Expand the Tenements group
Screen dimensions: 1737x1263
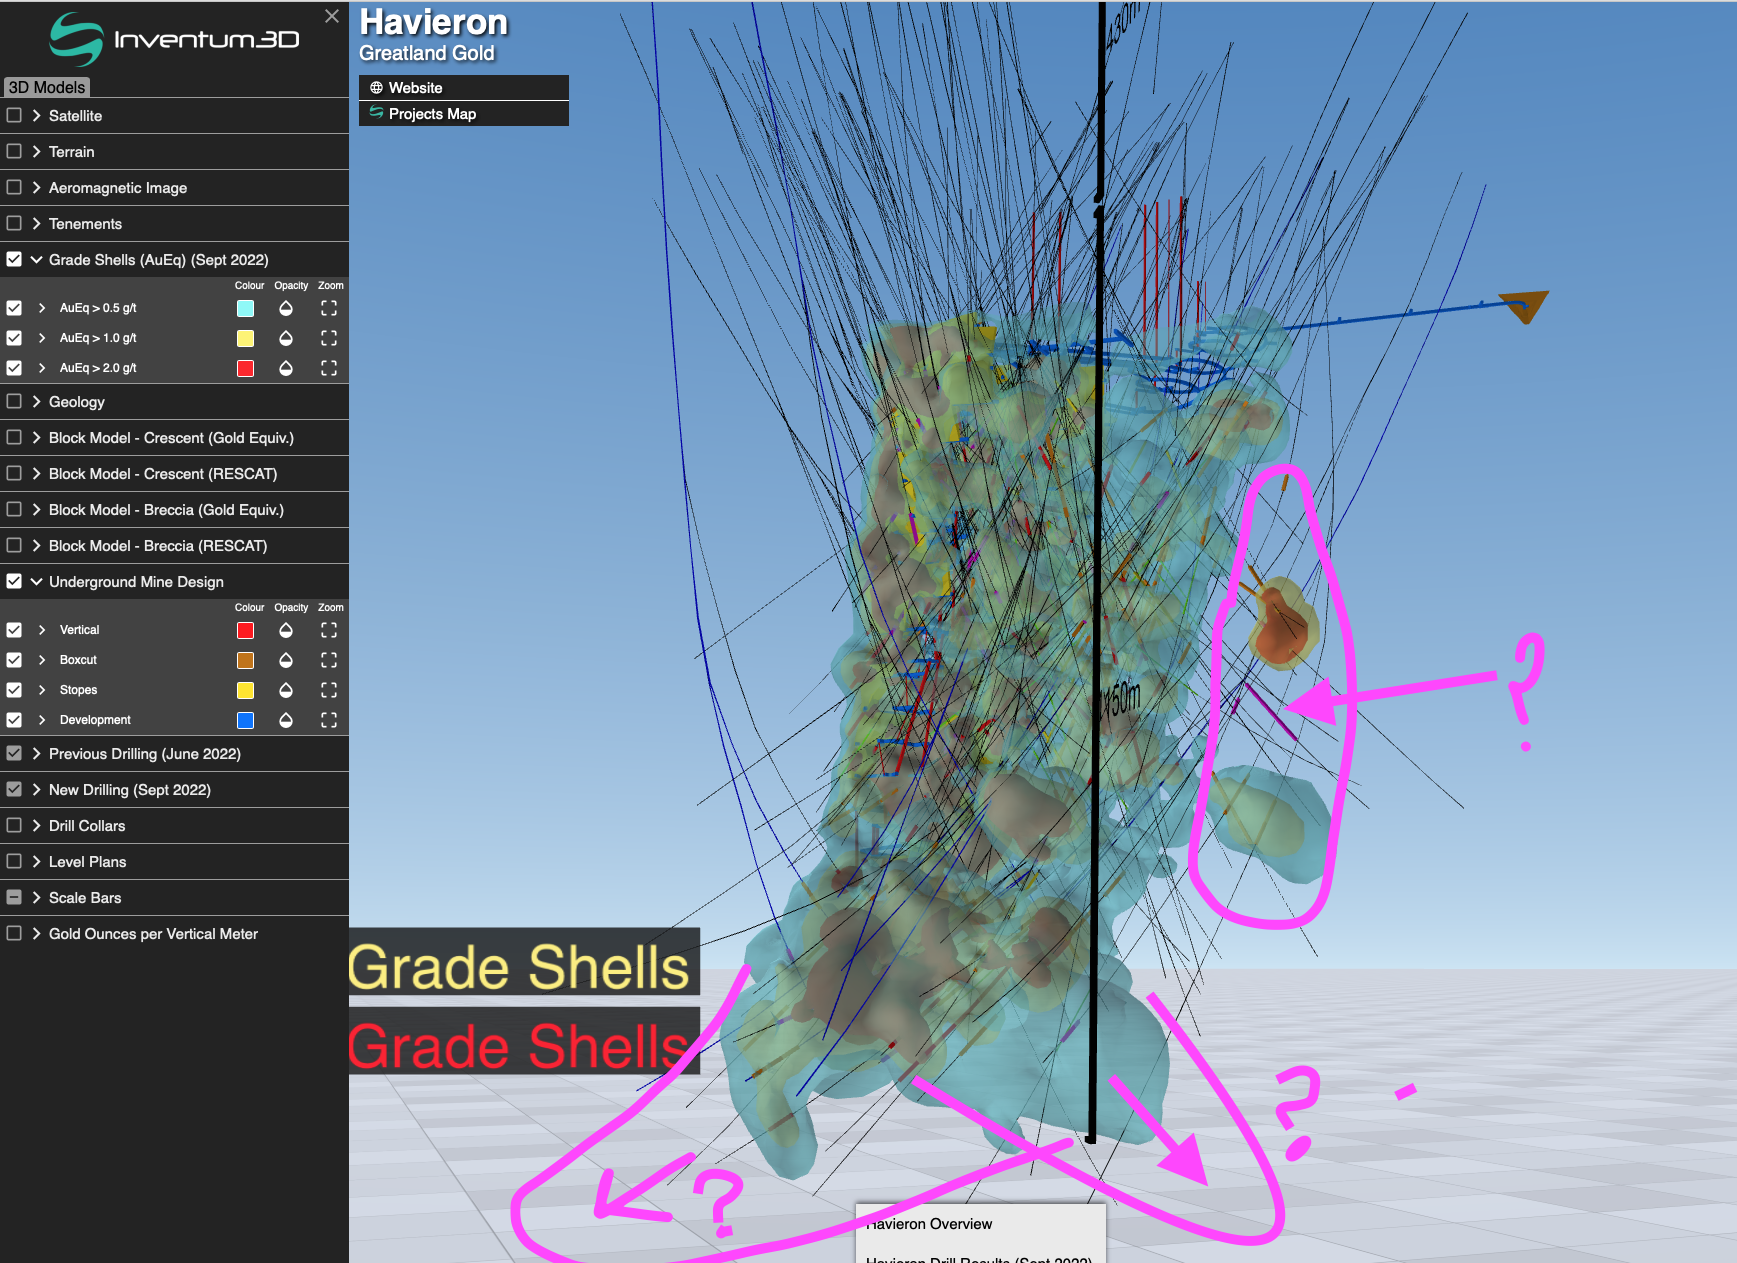point(36,223)
